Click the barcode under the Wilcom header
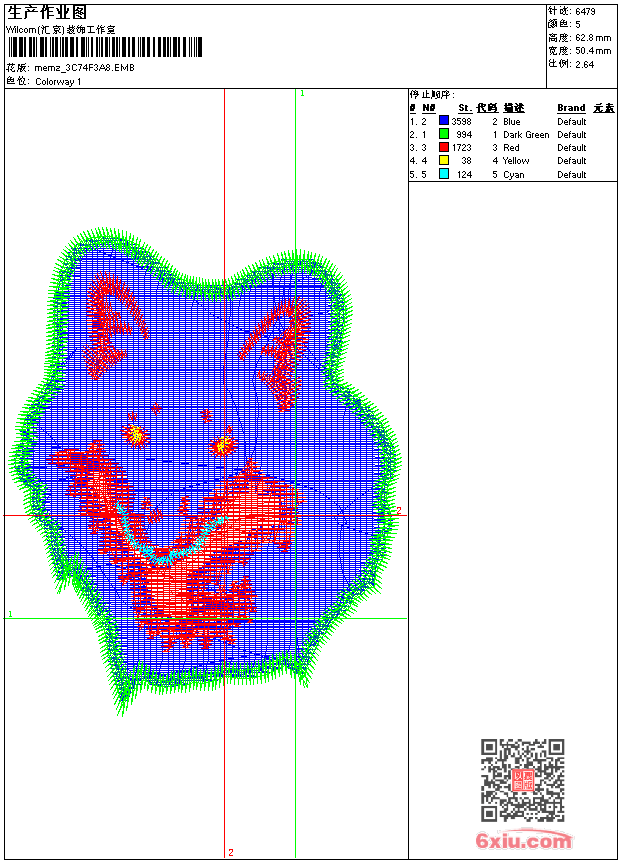Image resolution: width=620 pixels, height=860 pixels. pyautogui.click(x=105, y=47)
